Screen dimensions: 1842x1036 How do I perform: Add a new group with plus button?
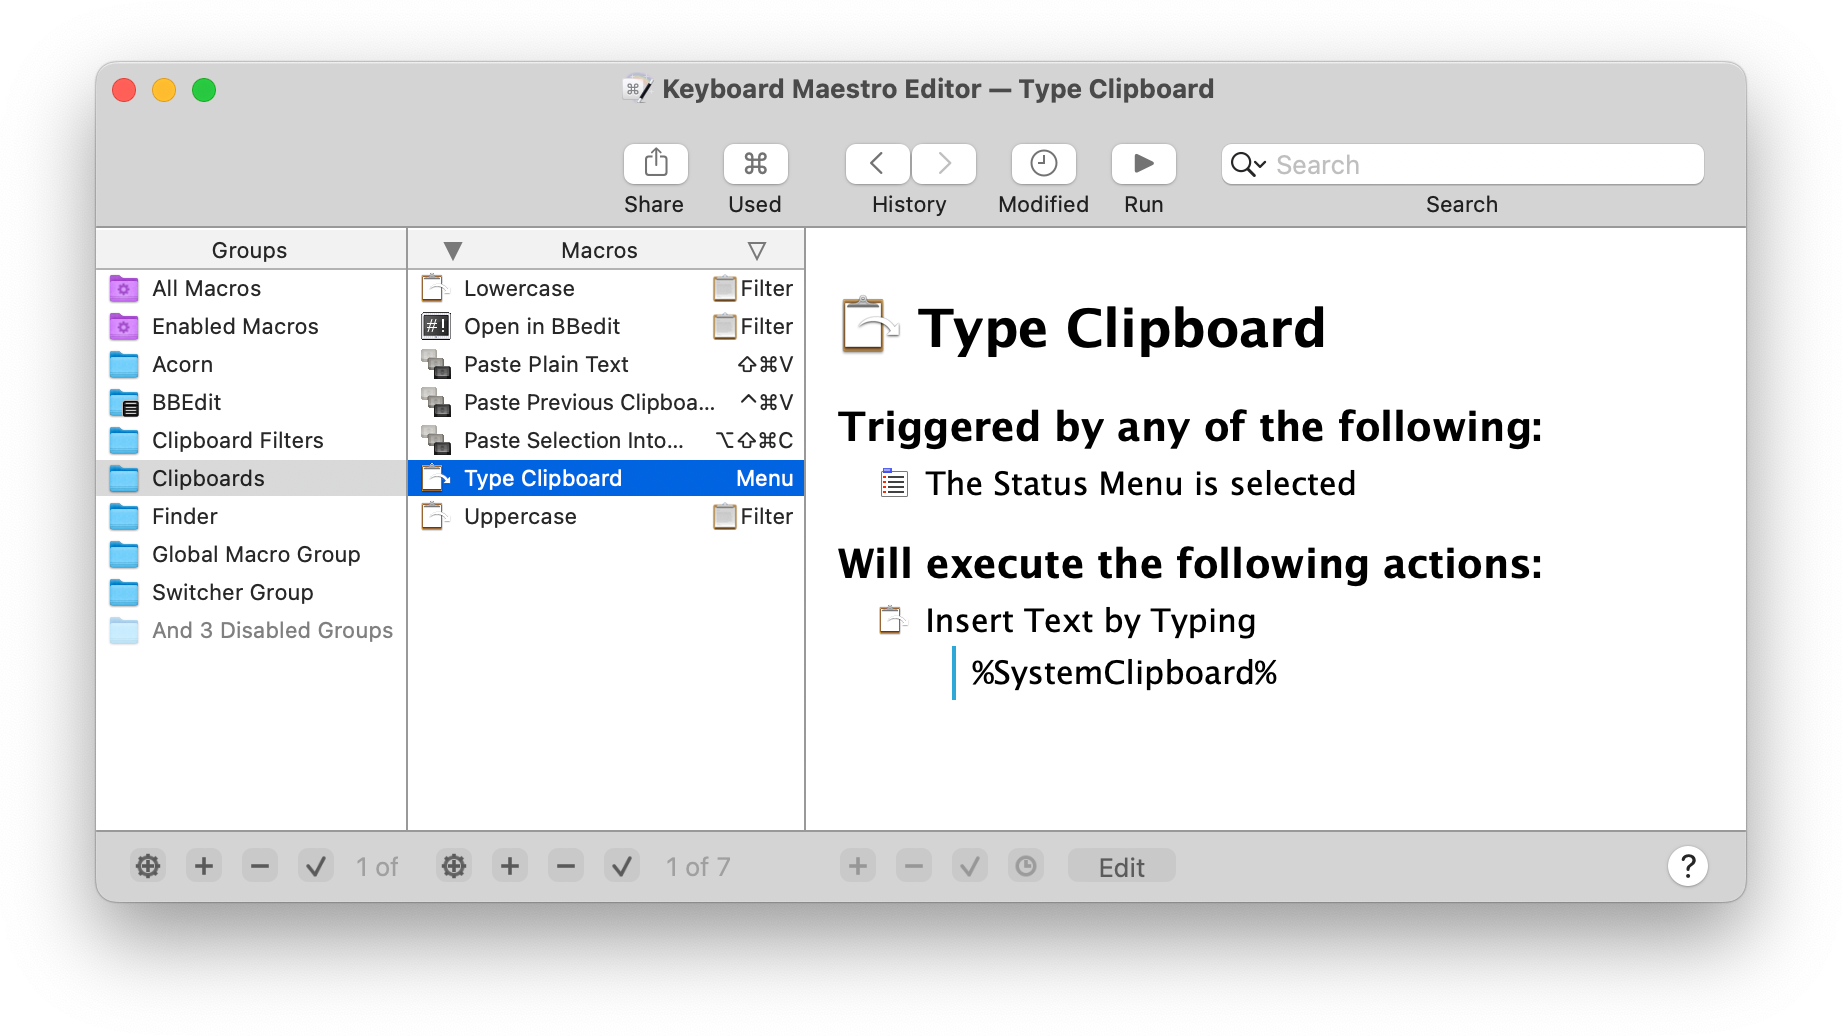204,866
